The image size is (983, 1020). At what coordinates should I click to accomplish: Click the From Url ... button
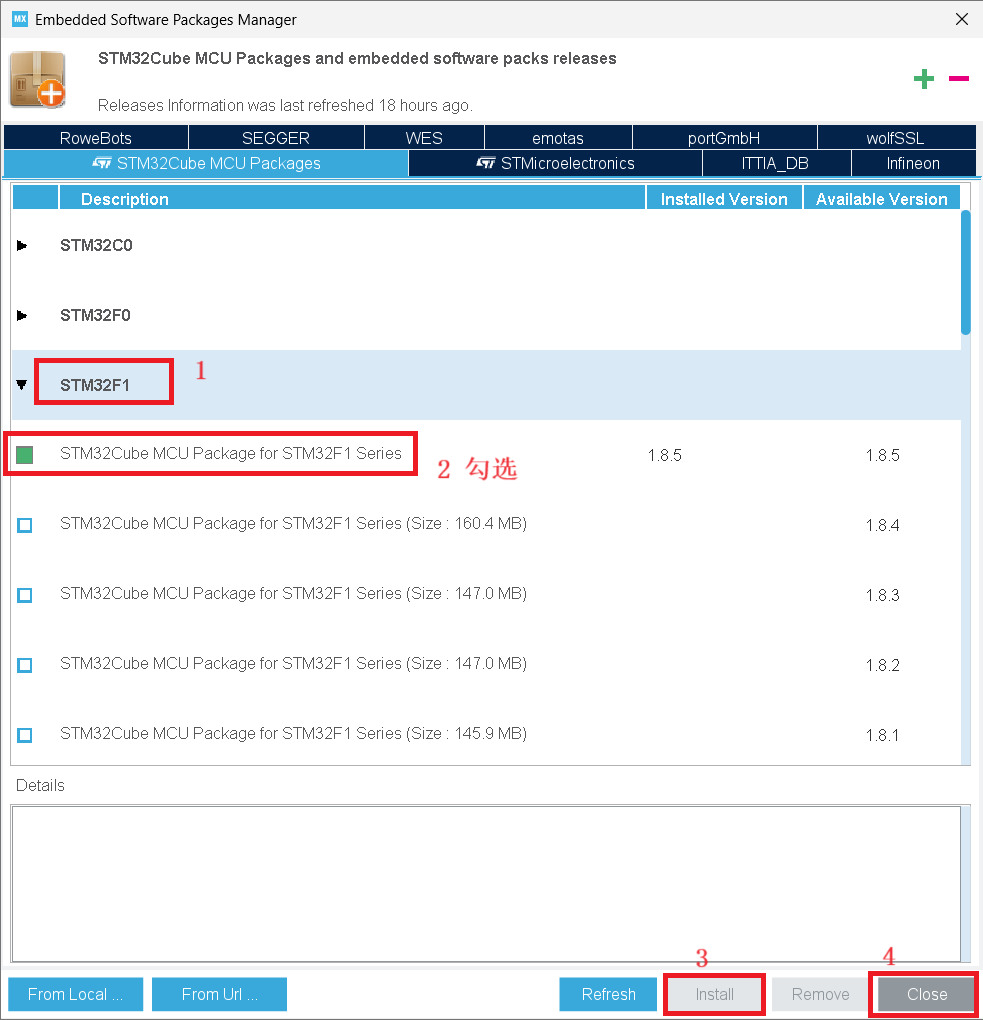pos(219,994)
